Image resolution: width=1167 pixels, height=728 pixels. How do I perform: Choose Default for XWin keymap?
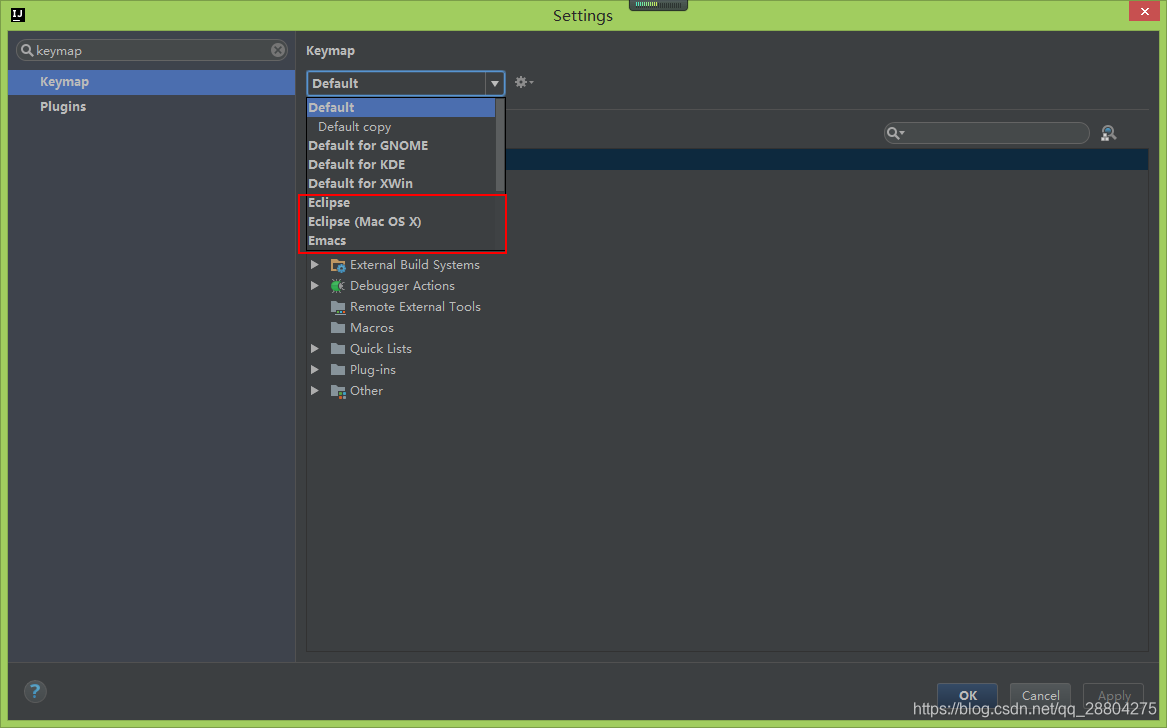tap(401, 183)
